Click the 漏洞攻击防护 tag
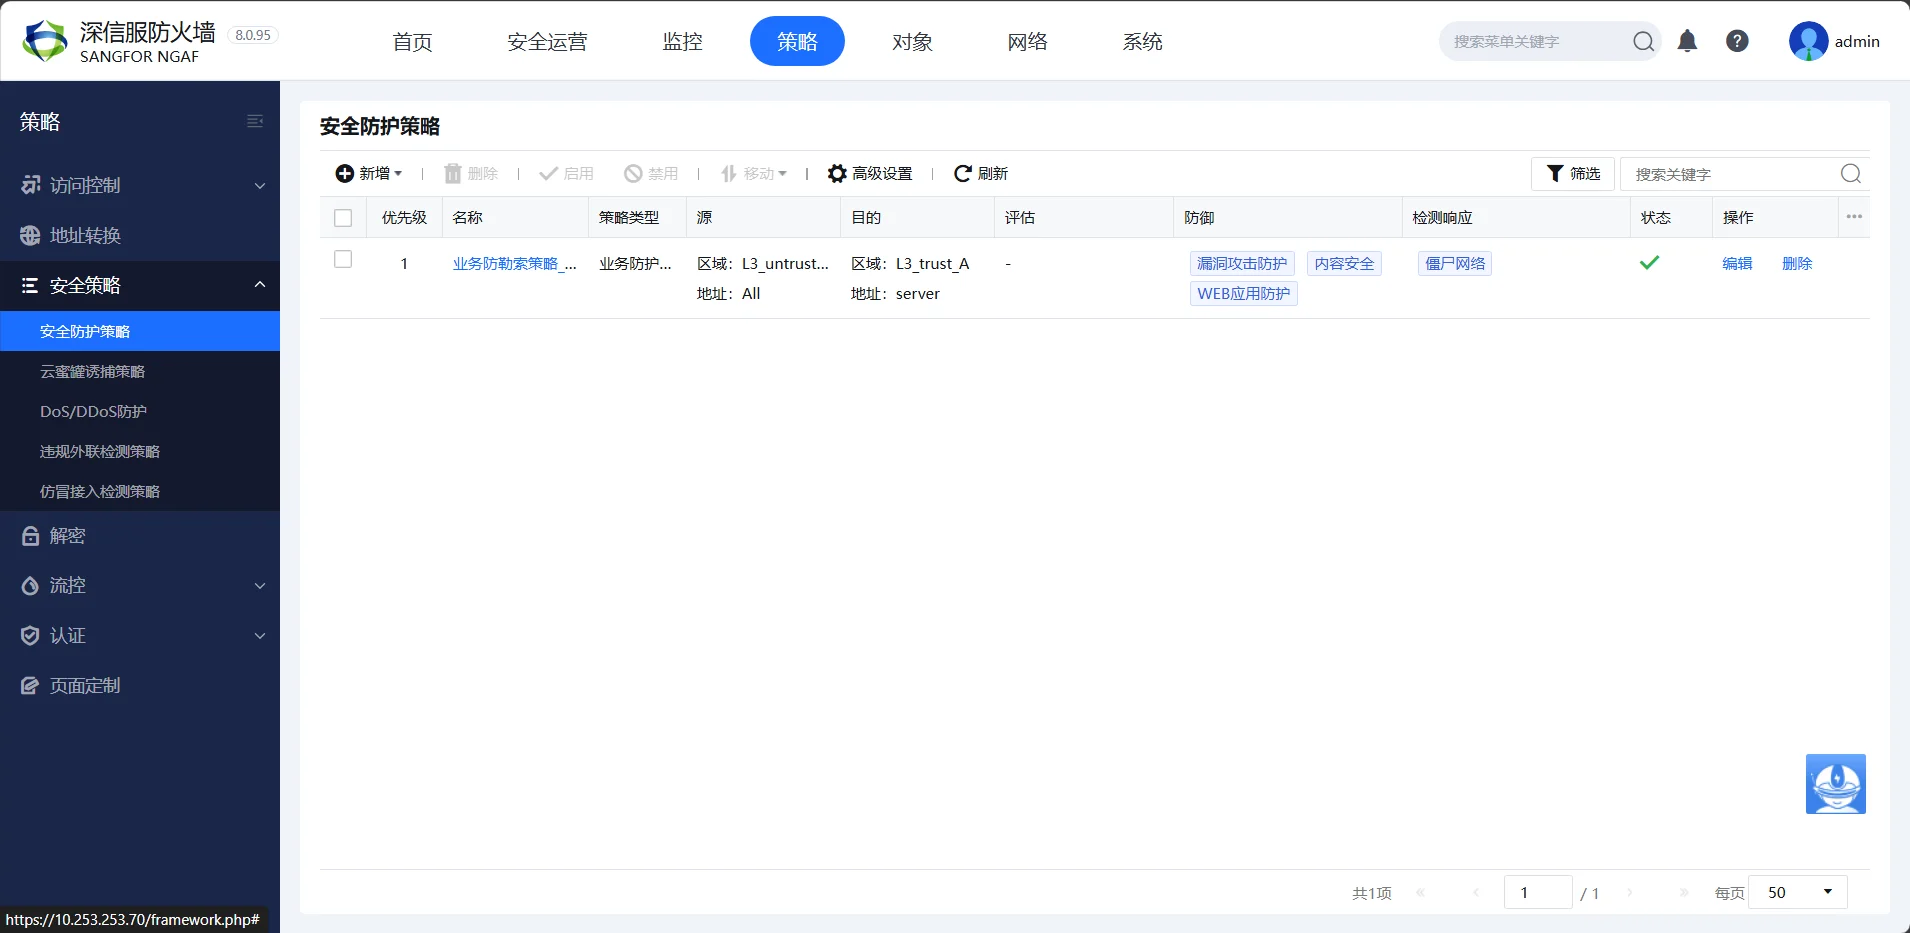The height and width of the screenshot is (933, 1910). (1242, 263)
